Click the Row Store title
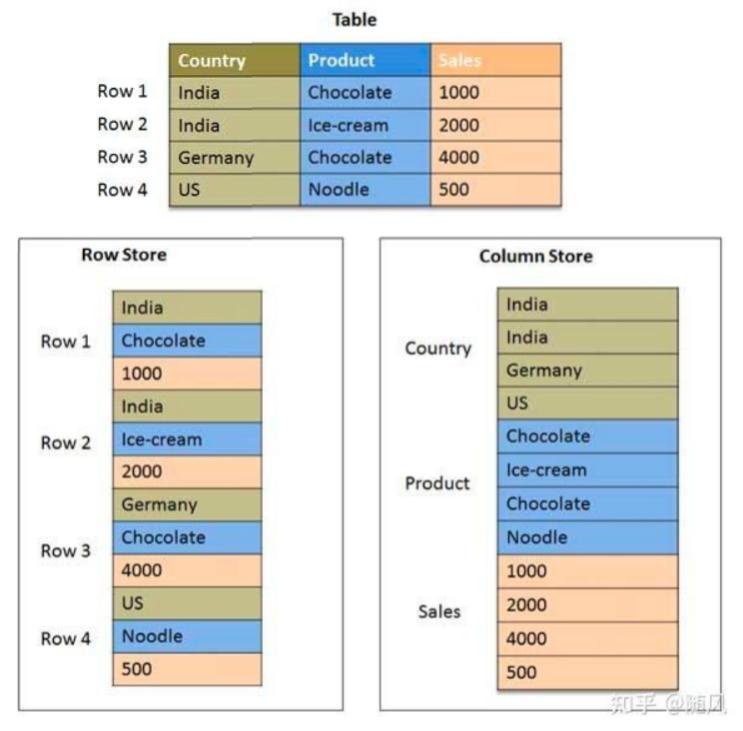This screenshot has width=743, height=731. coord(124,255)
